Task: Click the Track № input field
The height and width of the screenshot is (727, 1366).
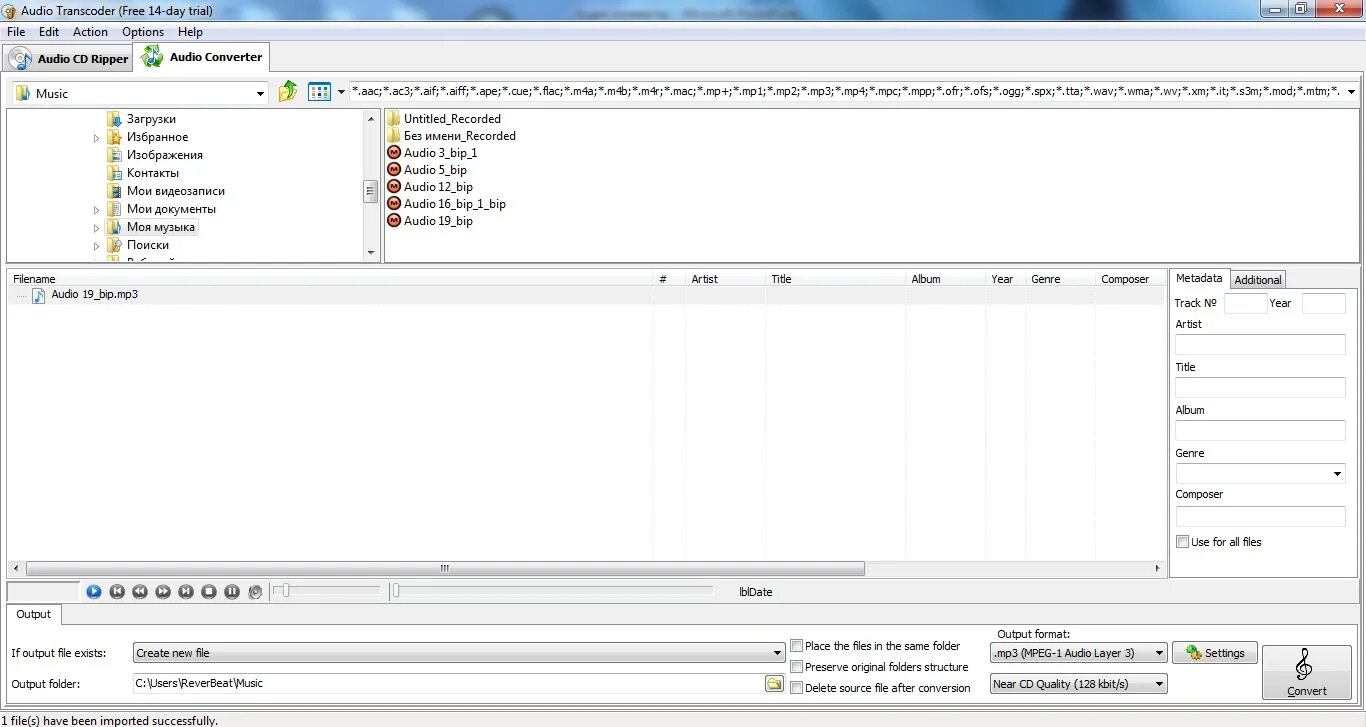Action: point(1245,304)
